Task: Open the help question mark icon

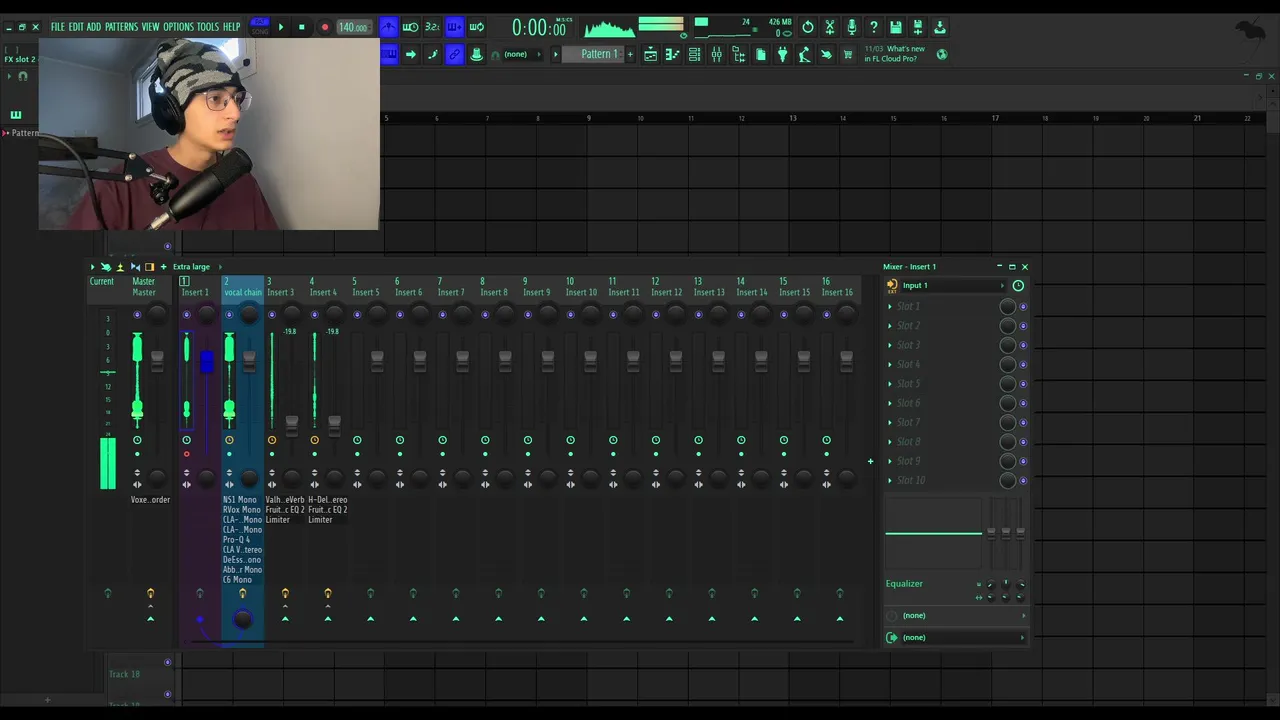Action: 873,27
